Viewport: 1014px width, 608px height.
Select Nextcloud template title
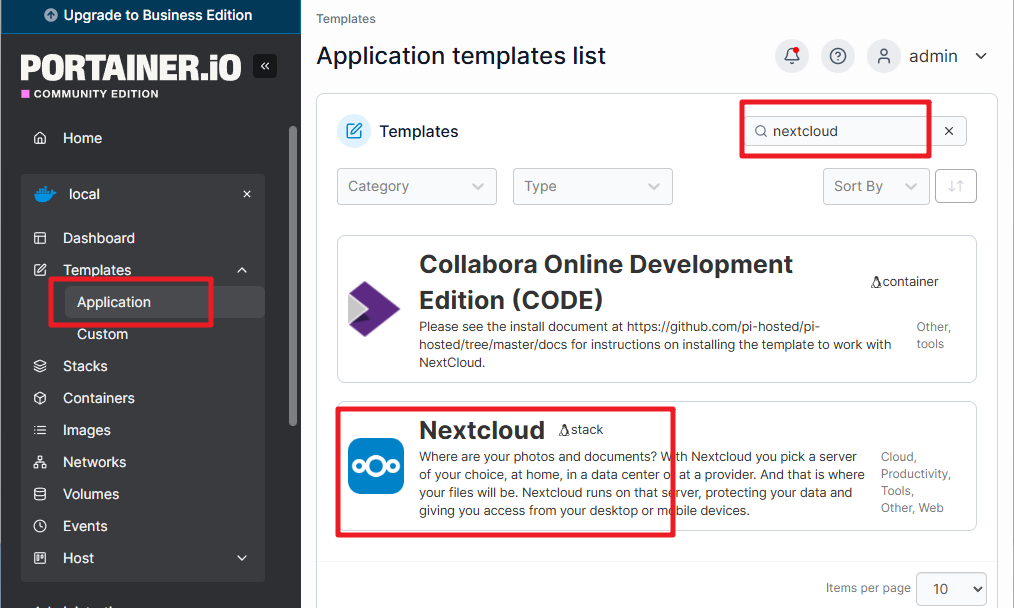(482, 430)
